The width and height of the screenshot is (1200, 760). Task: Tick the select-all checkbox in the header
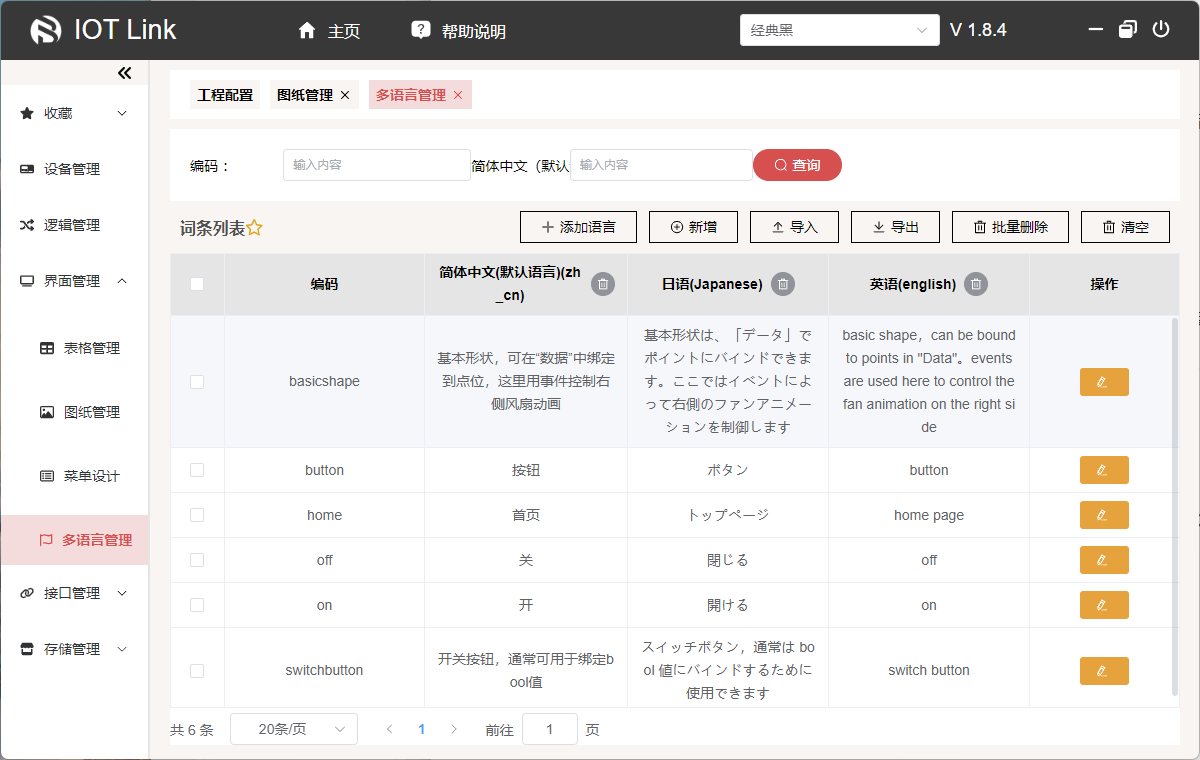coord(197,284)
